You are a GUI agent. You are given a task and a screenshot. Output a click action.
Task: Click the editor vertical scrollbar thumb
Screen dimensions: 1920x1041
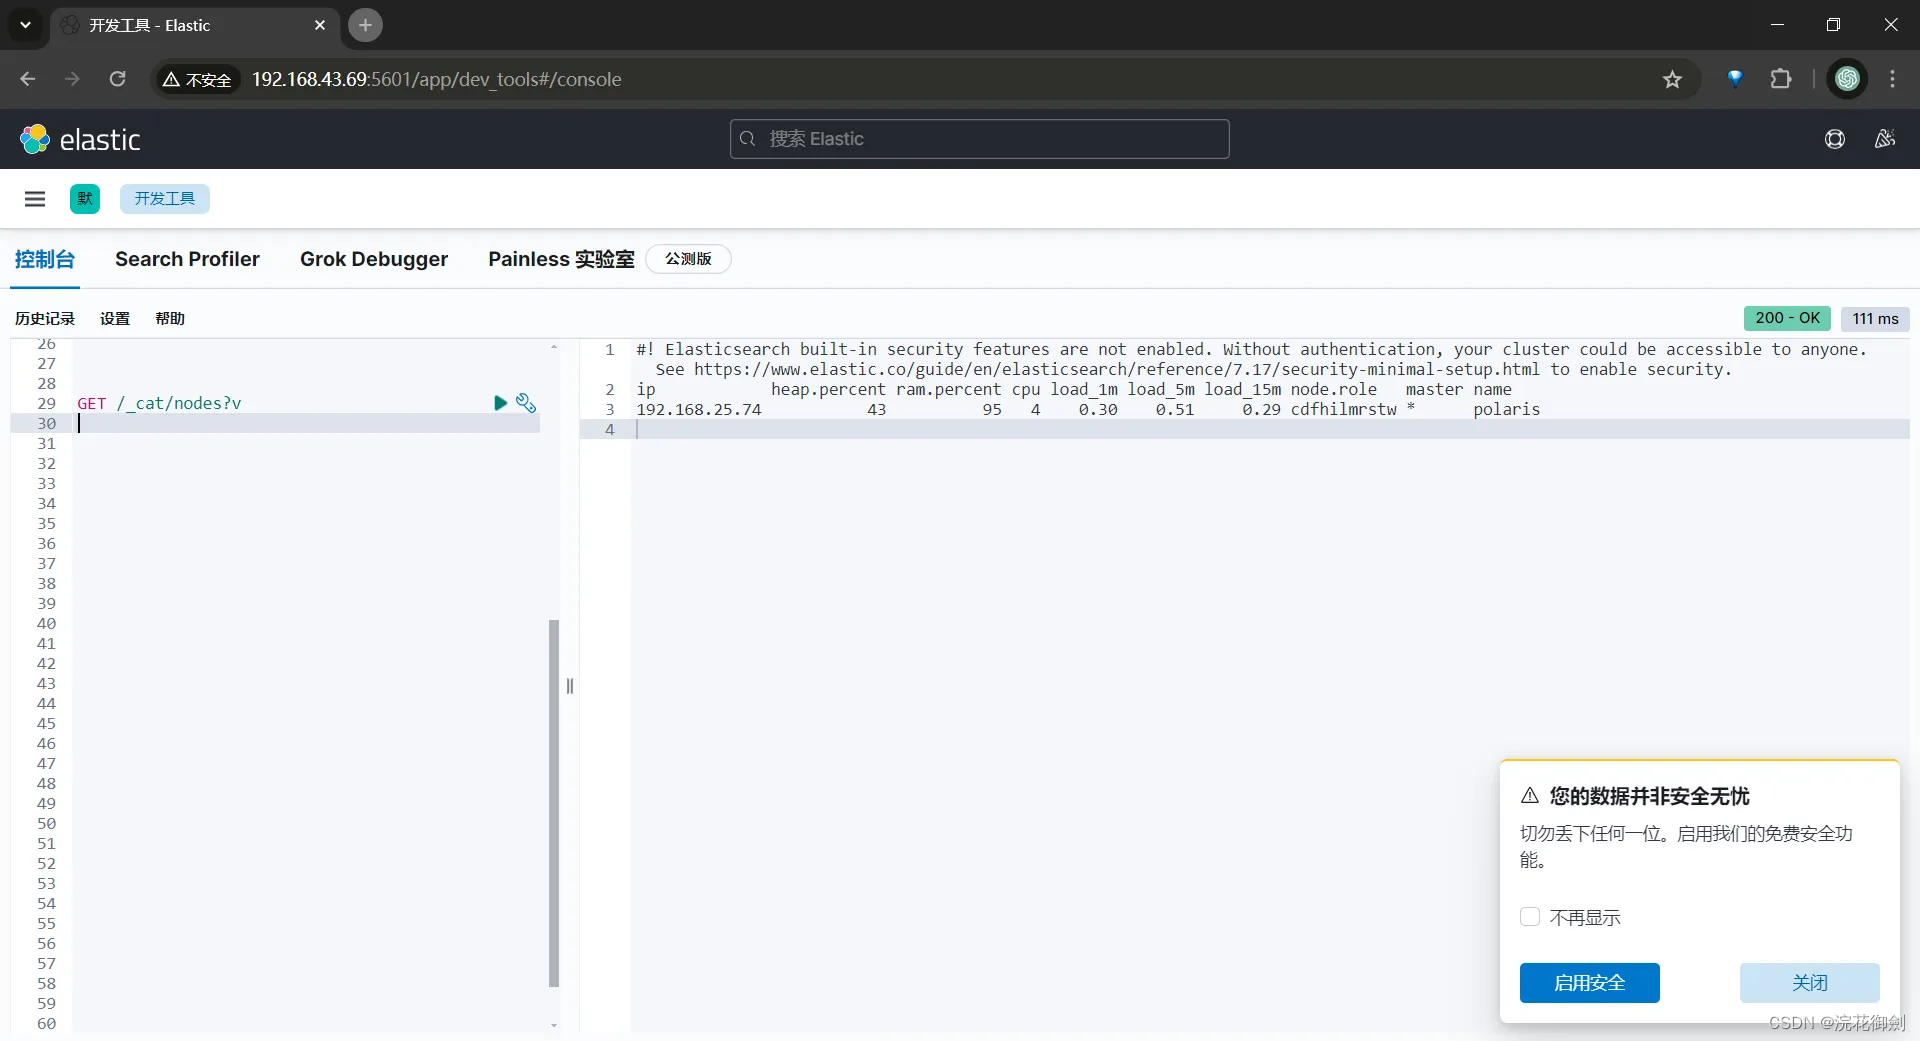554,803
